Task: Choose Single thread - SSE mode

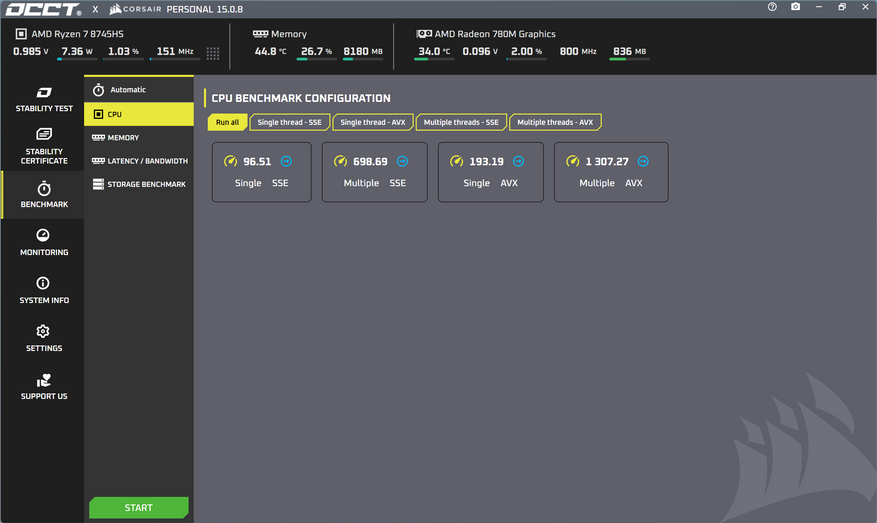Action: coord(289,122)
